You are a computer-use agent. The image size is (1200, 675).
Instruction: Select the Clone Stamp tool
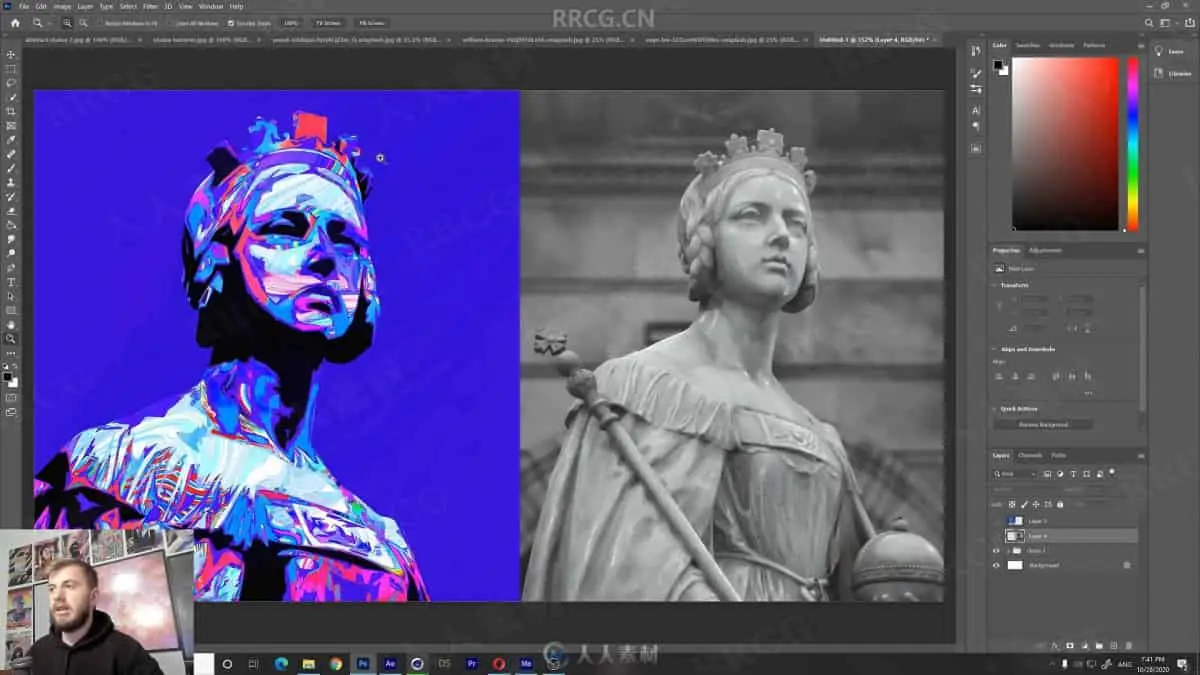[11, 183]
